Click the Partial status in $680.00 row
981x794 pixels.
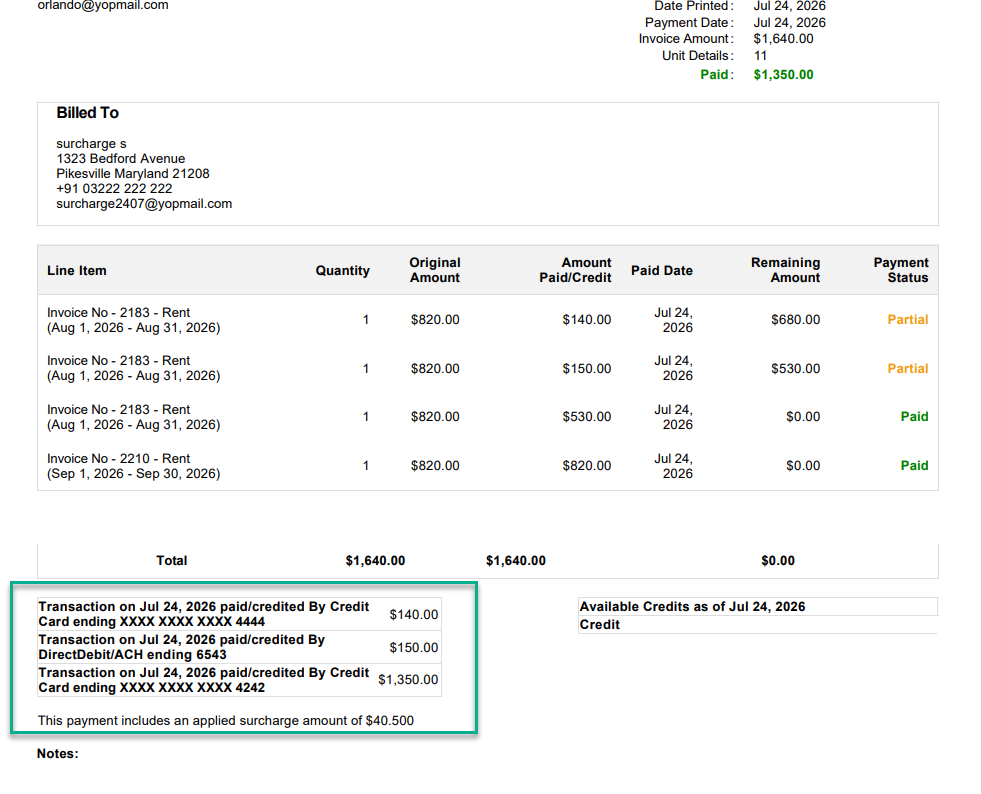click(907, 320)
